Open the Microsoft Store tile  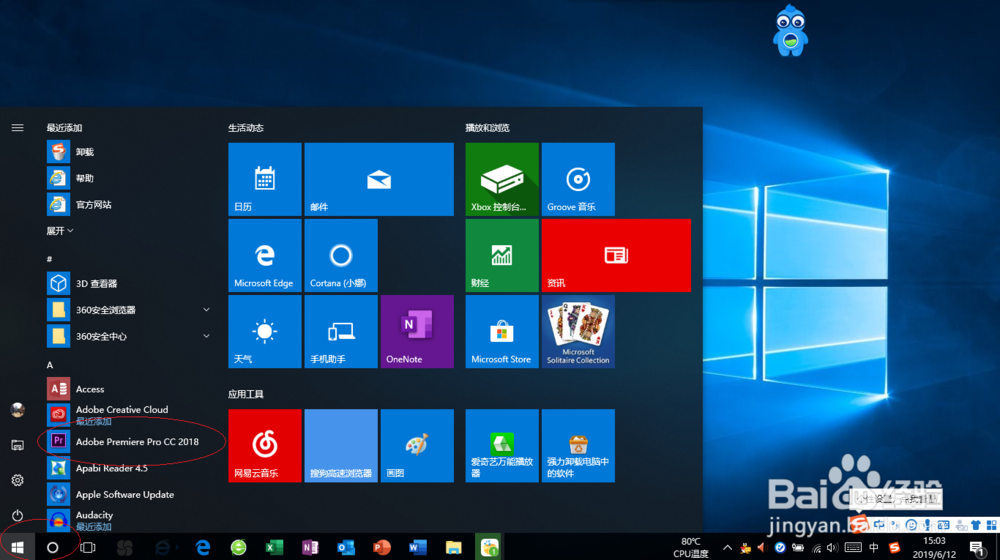(502, 331)
